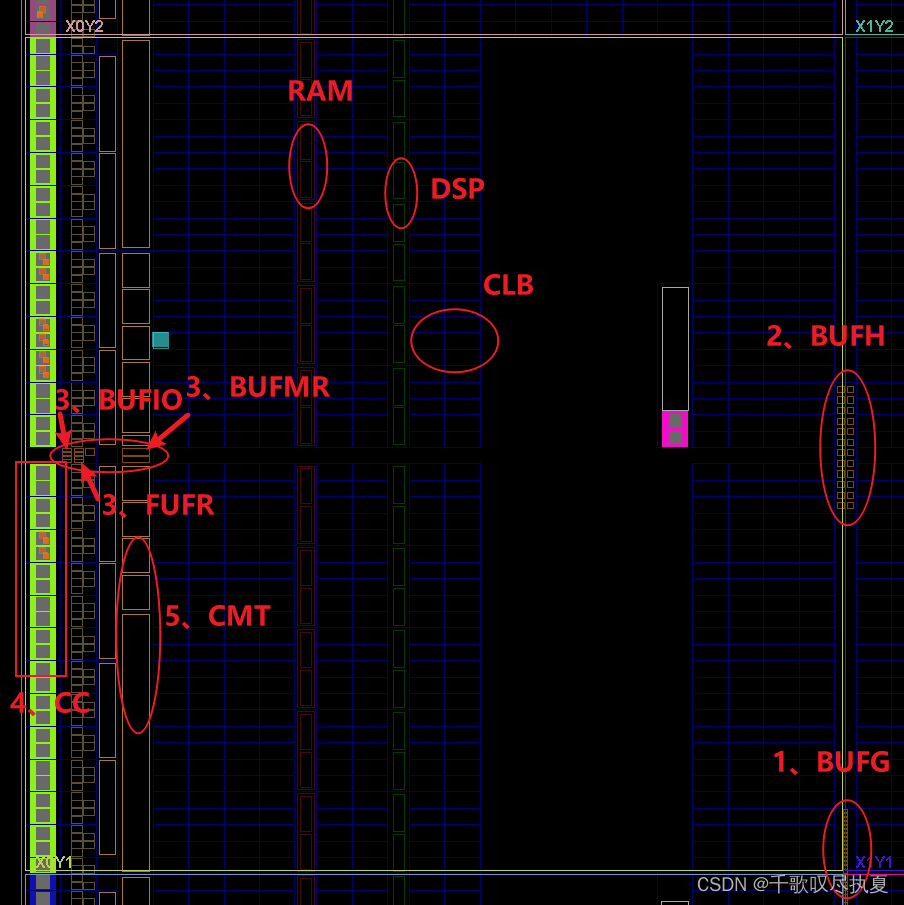Click the circled DSP slice

tap(400, 192)
